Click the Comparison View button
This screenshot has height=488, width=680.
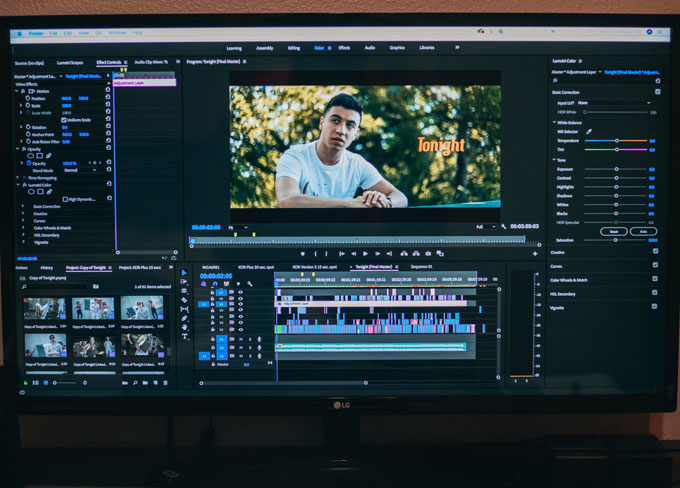[440, 254]
